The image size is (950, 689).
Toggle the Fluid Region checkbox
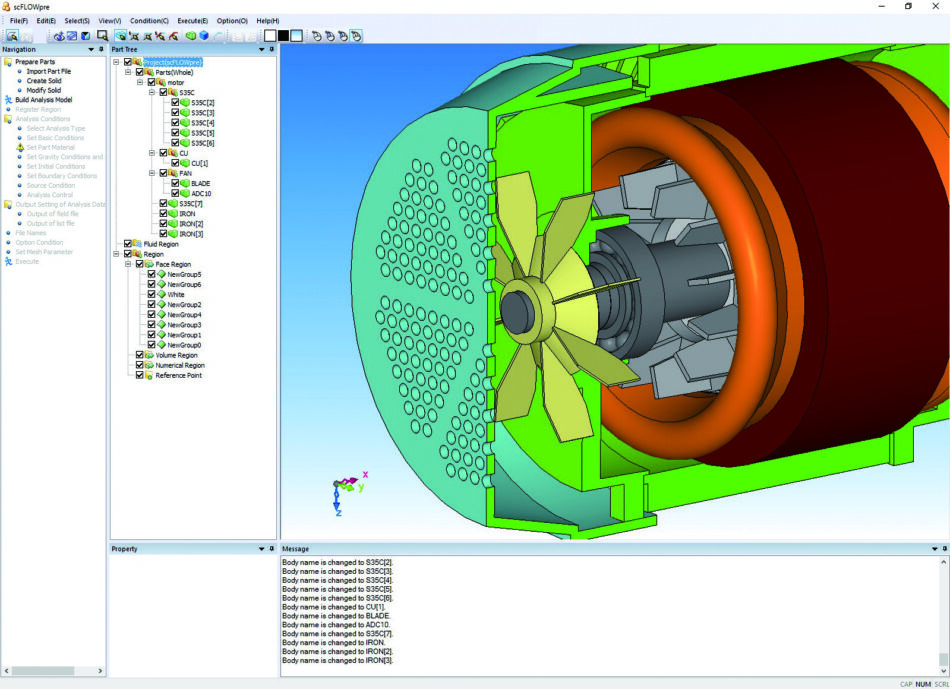[128, 244]
